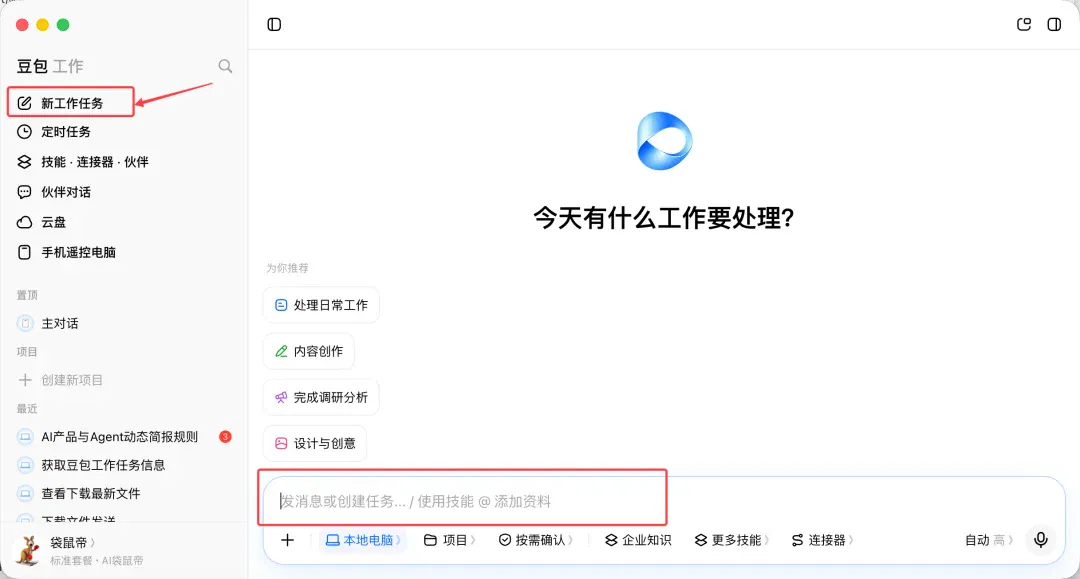Expand the 连接器 dropdown
Image resolution: width=1080 pixels, height=579 pixels.
click(x=822, y=540)
